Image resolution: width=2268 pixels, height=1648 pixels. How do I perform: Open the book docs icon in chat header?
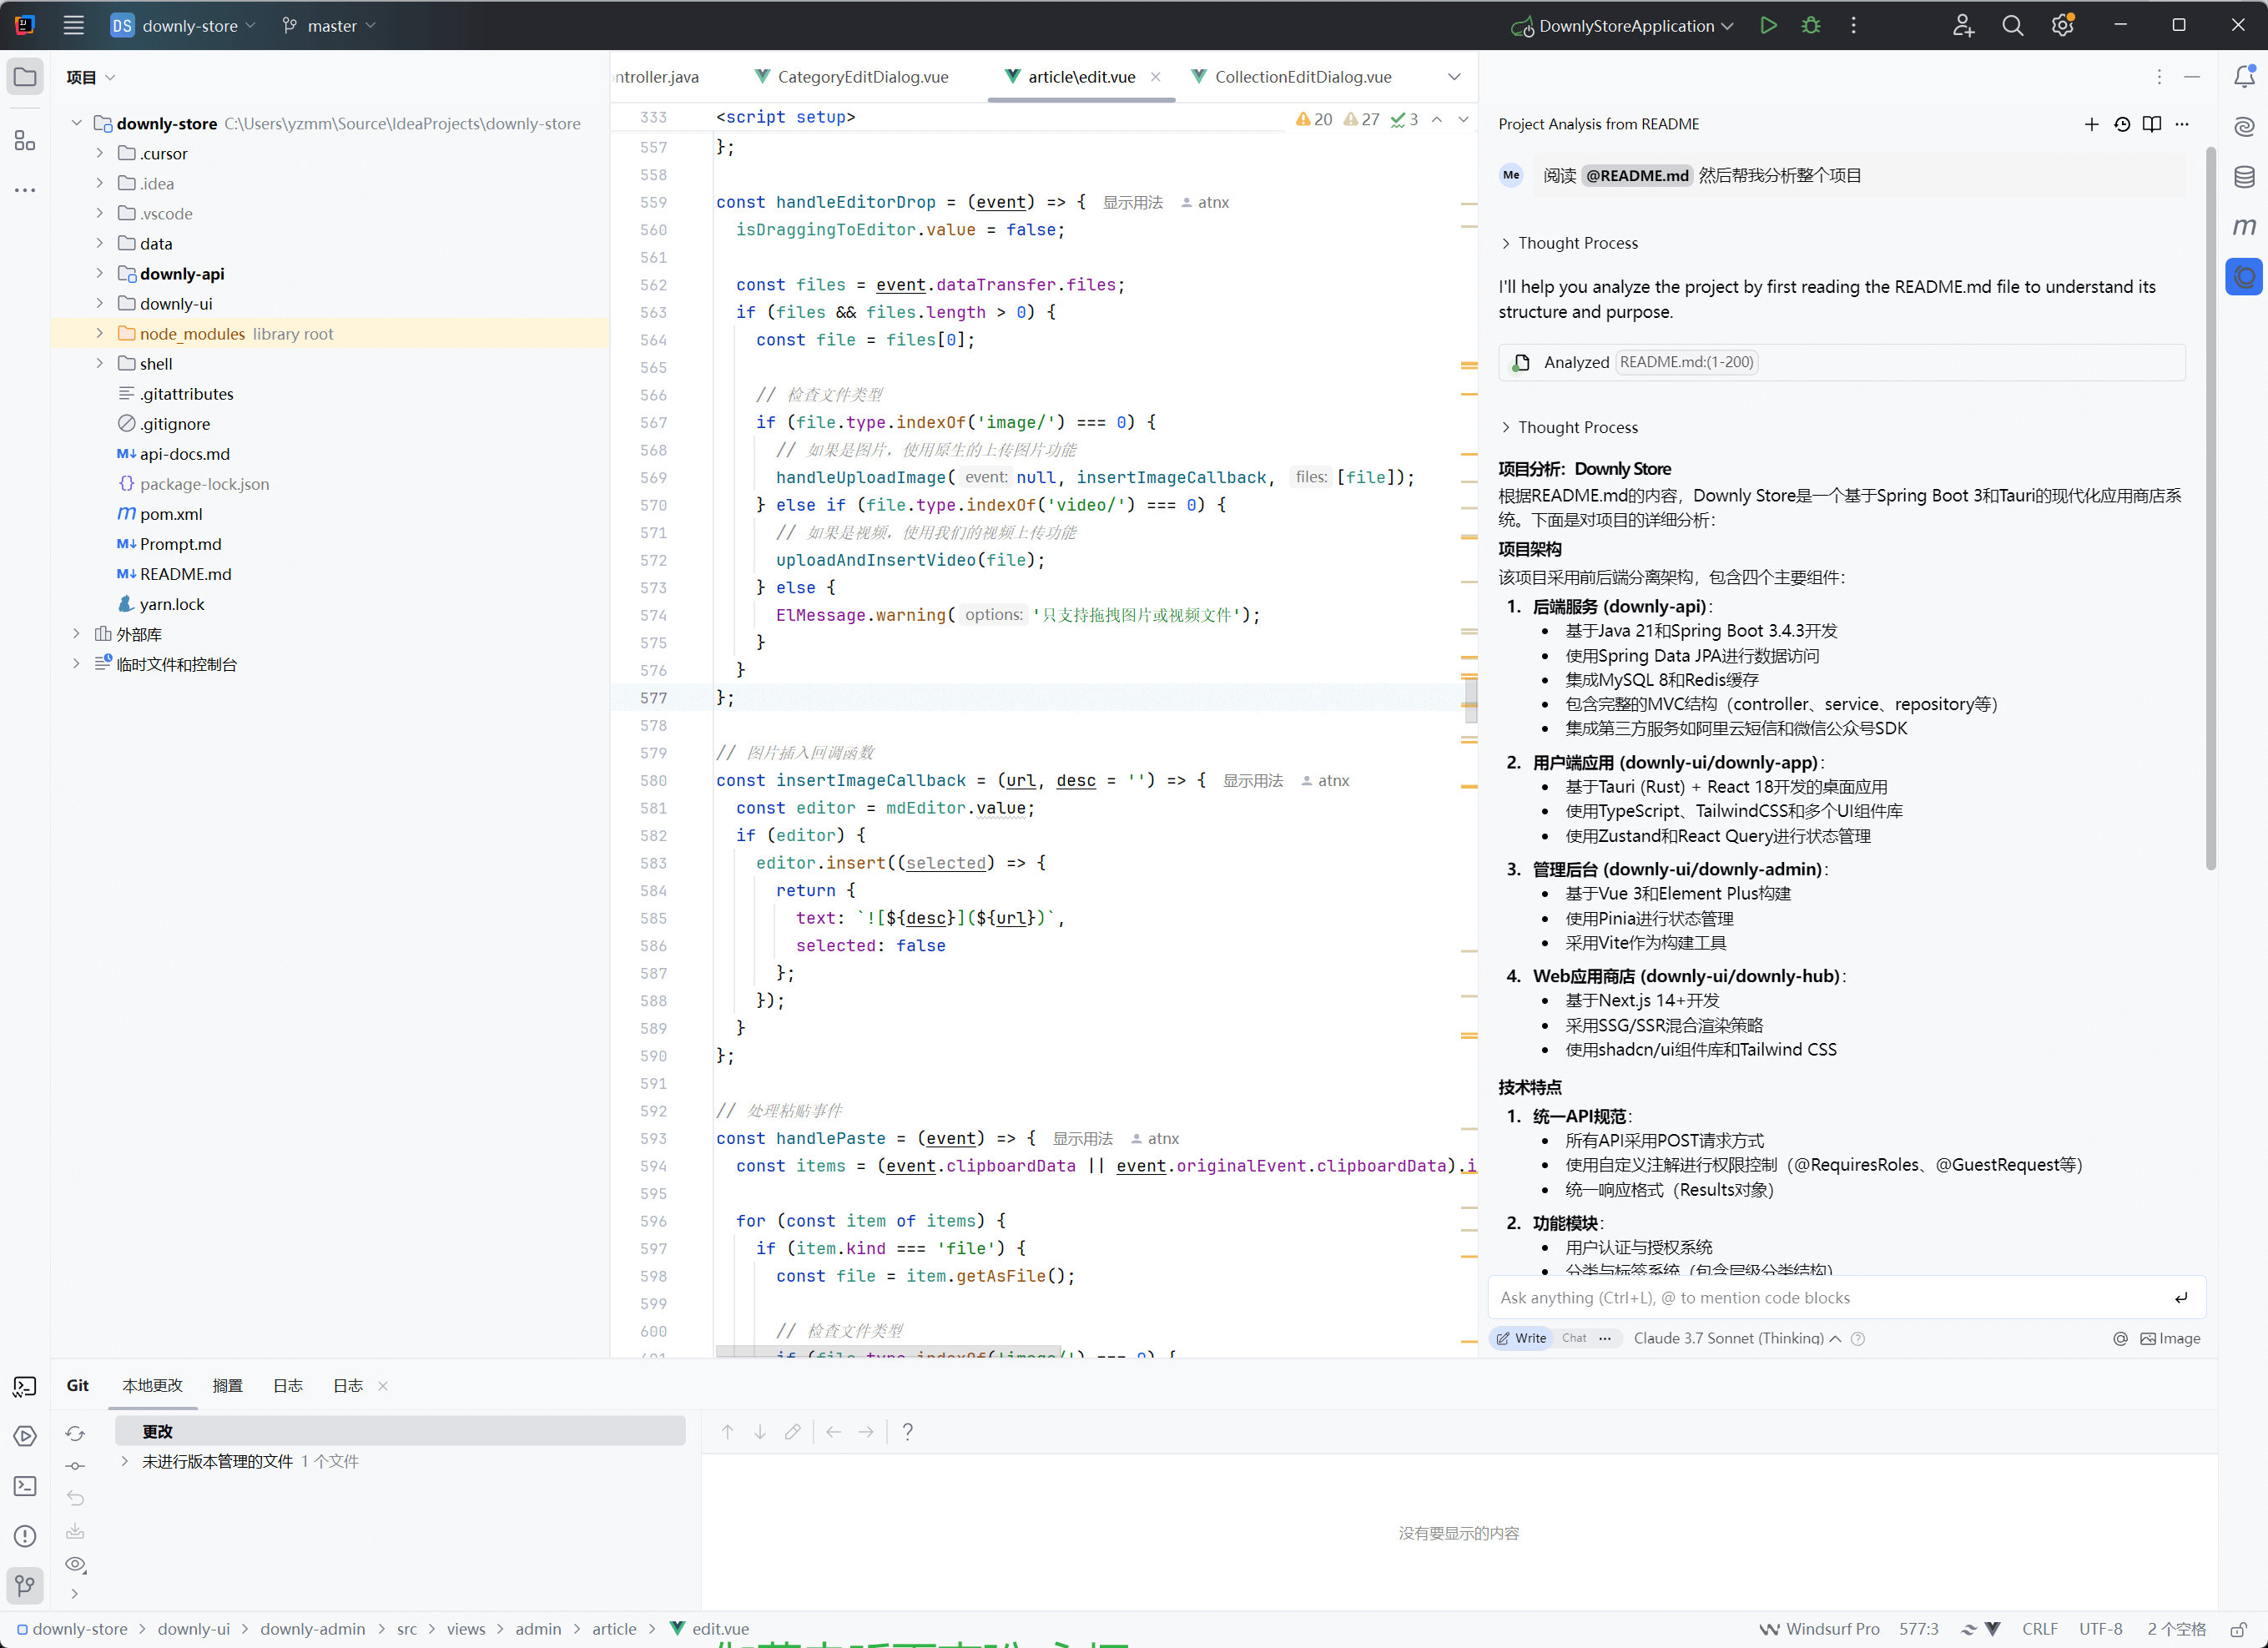(x=2151, y=124)
